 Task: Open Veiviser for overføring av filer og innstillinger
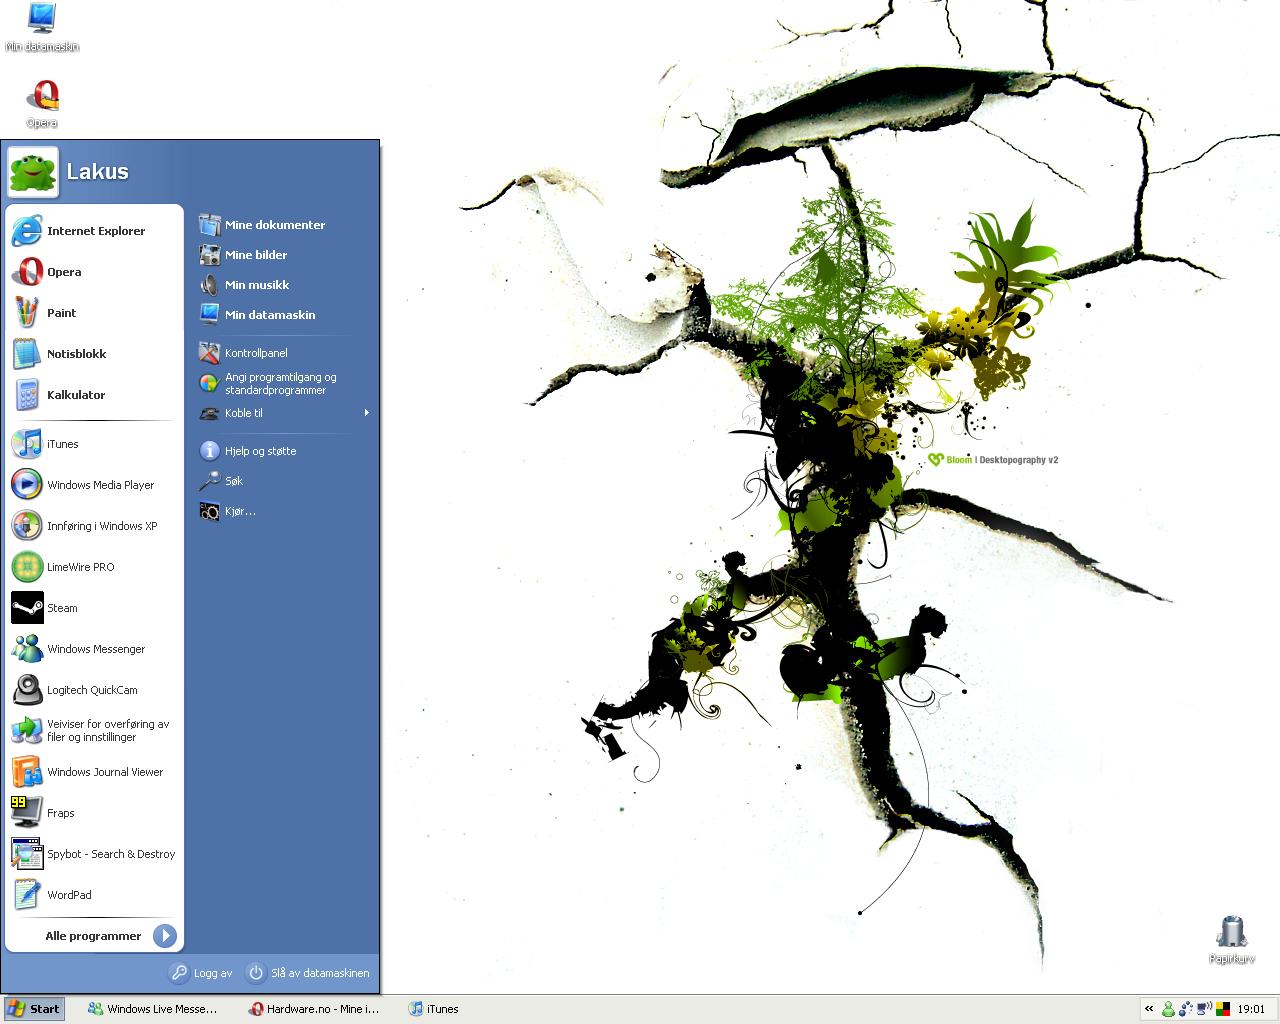[94, 731]
